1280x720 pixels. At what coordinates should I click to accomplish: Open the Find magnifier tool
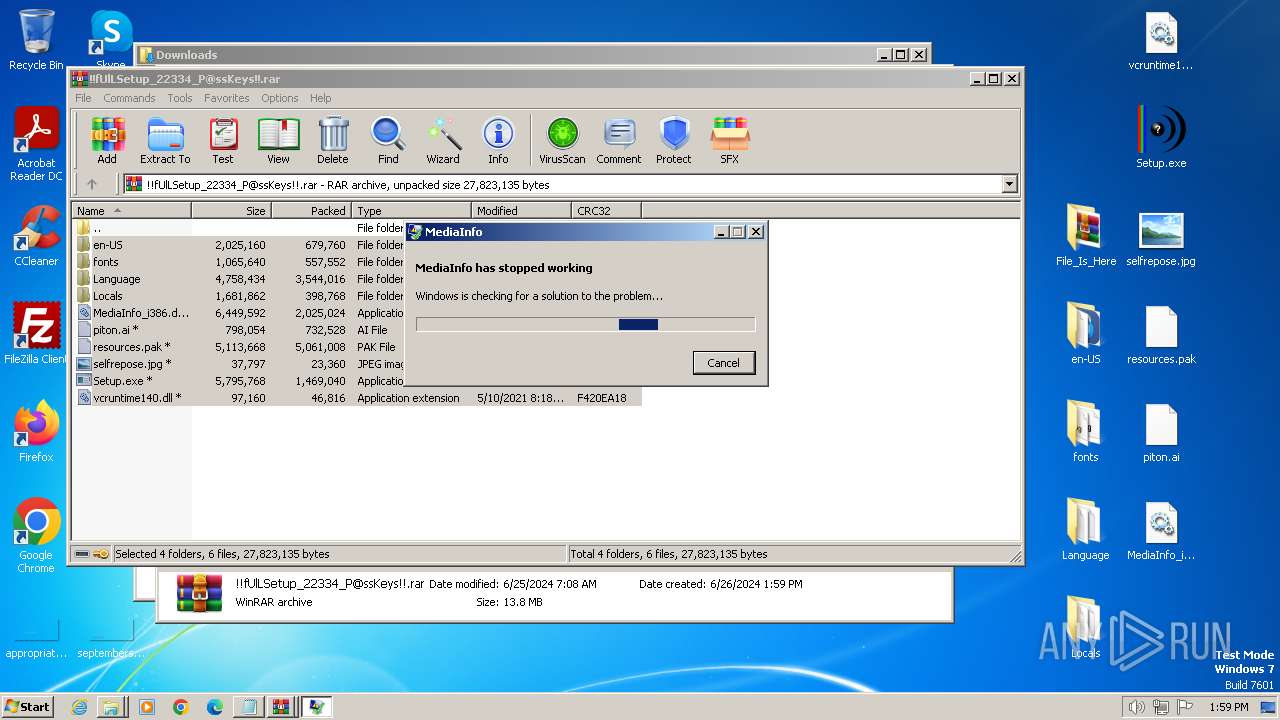pos(388,140)
